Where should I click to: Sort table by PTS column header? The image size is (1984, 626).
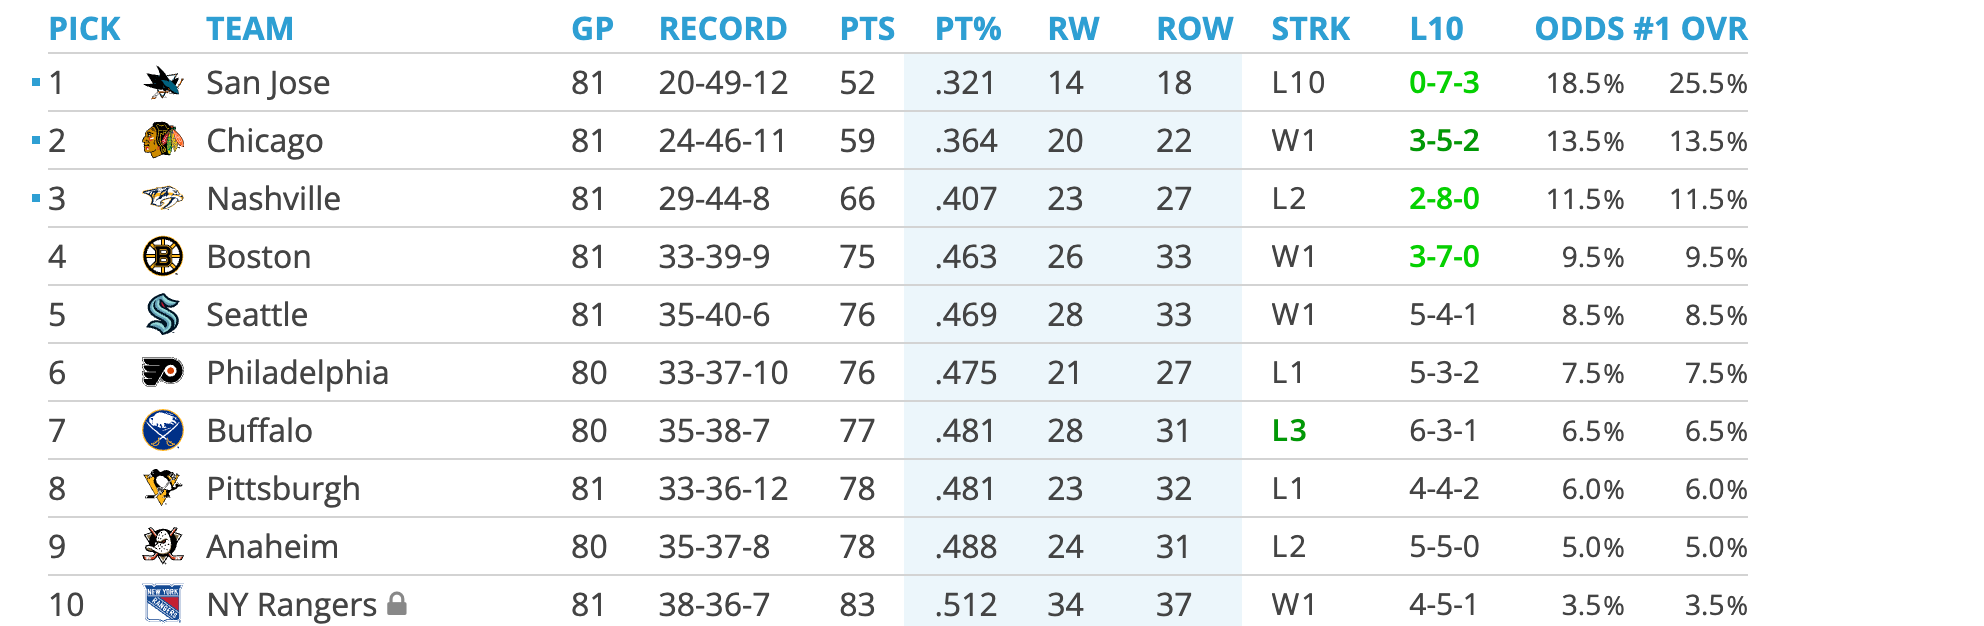click(x=867, y=29)
